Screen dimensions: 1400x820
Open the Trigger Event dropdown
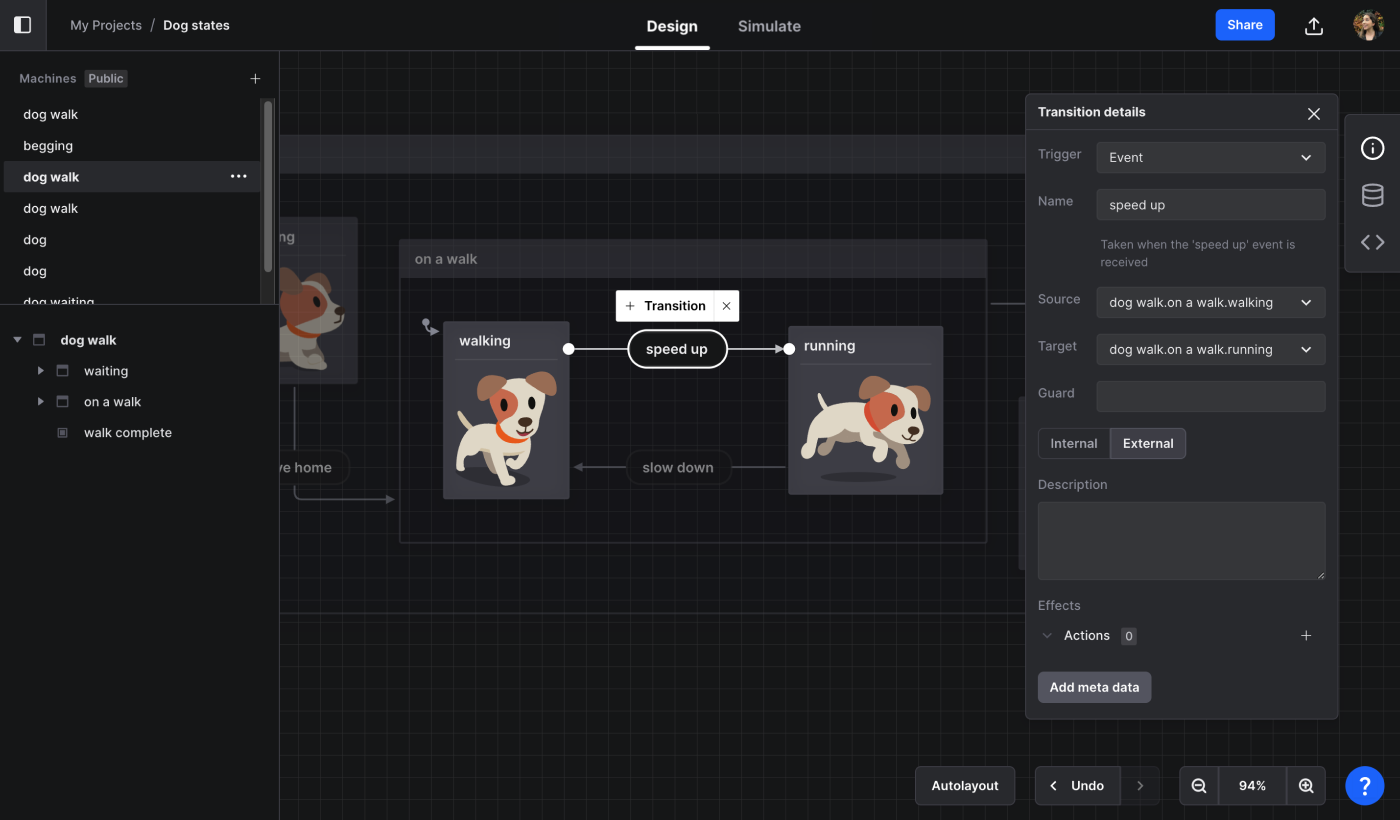(x=1210, y=158)
